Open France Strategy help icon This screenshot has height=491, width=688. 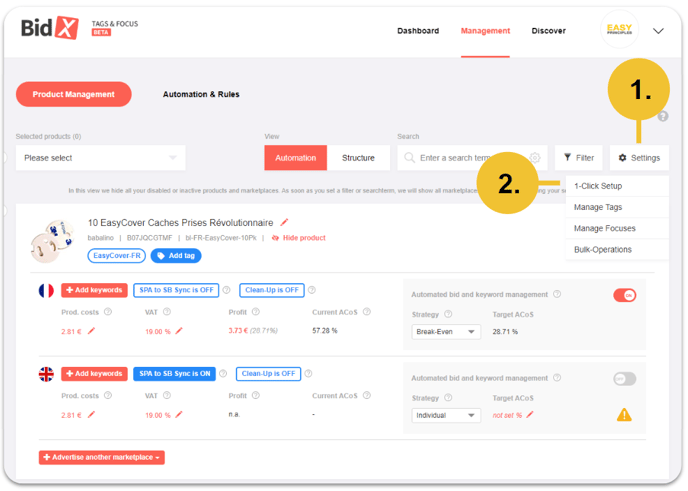click(x=448, y=314)
